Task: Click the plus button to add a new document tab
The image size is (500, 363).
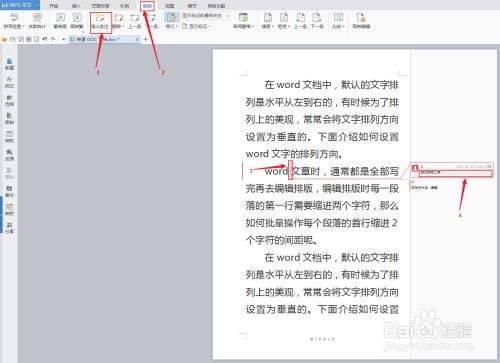Action: click(x=146, y=39)
